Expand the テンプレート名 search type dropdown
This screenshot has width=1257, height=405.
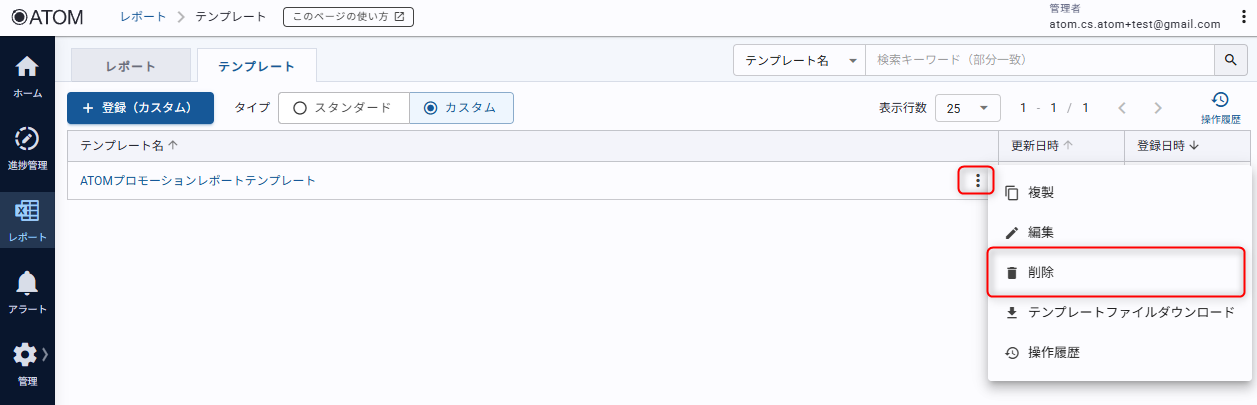click(x=799, y=61)
